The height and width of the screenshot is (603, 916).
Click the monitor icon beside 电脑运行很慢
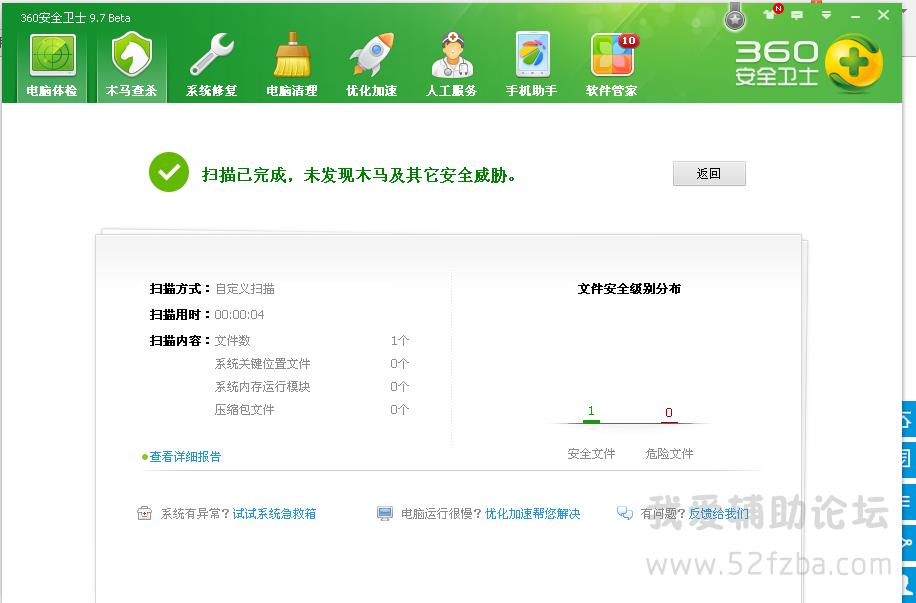click(385, 514)
